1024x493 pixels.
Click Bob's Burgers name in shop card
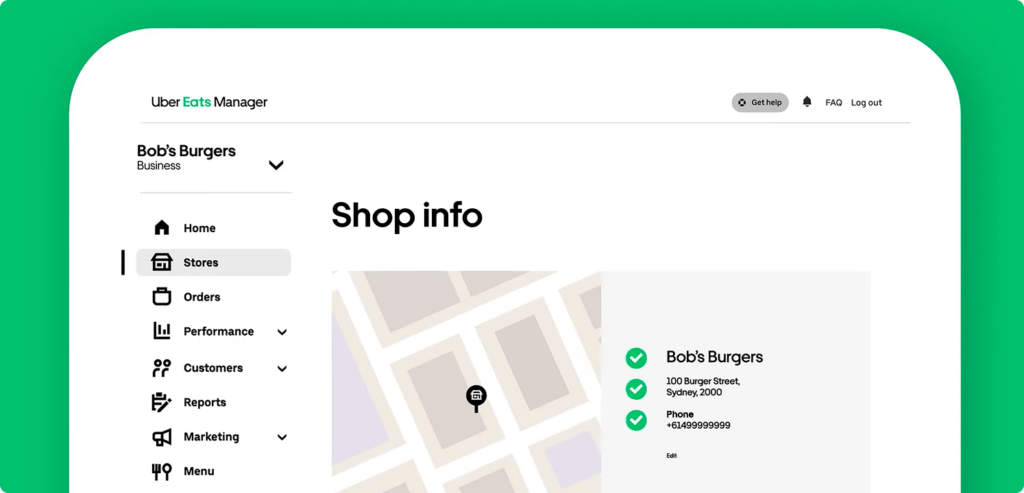point(714,357)
